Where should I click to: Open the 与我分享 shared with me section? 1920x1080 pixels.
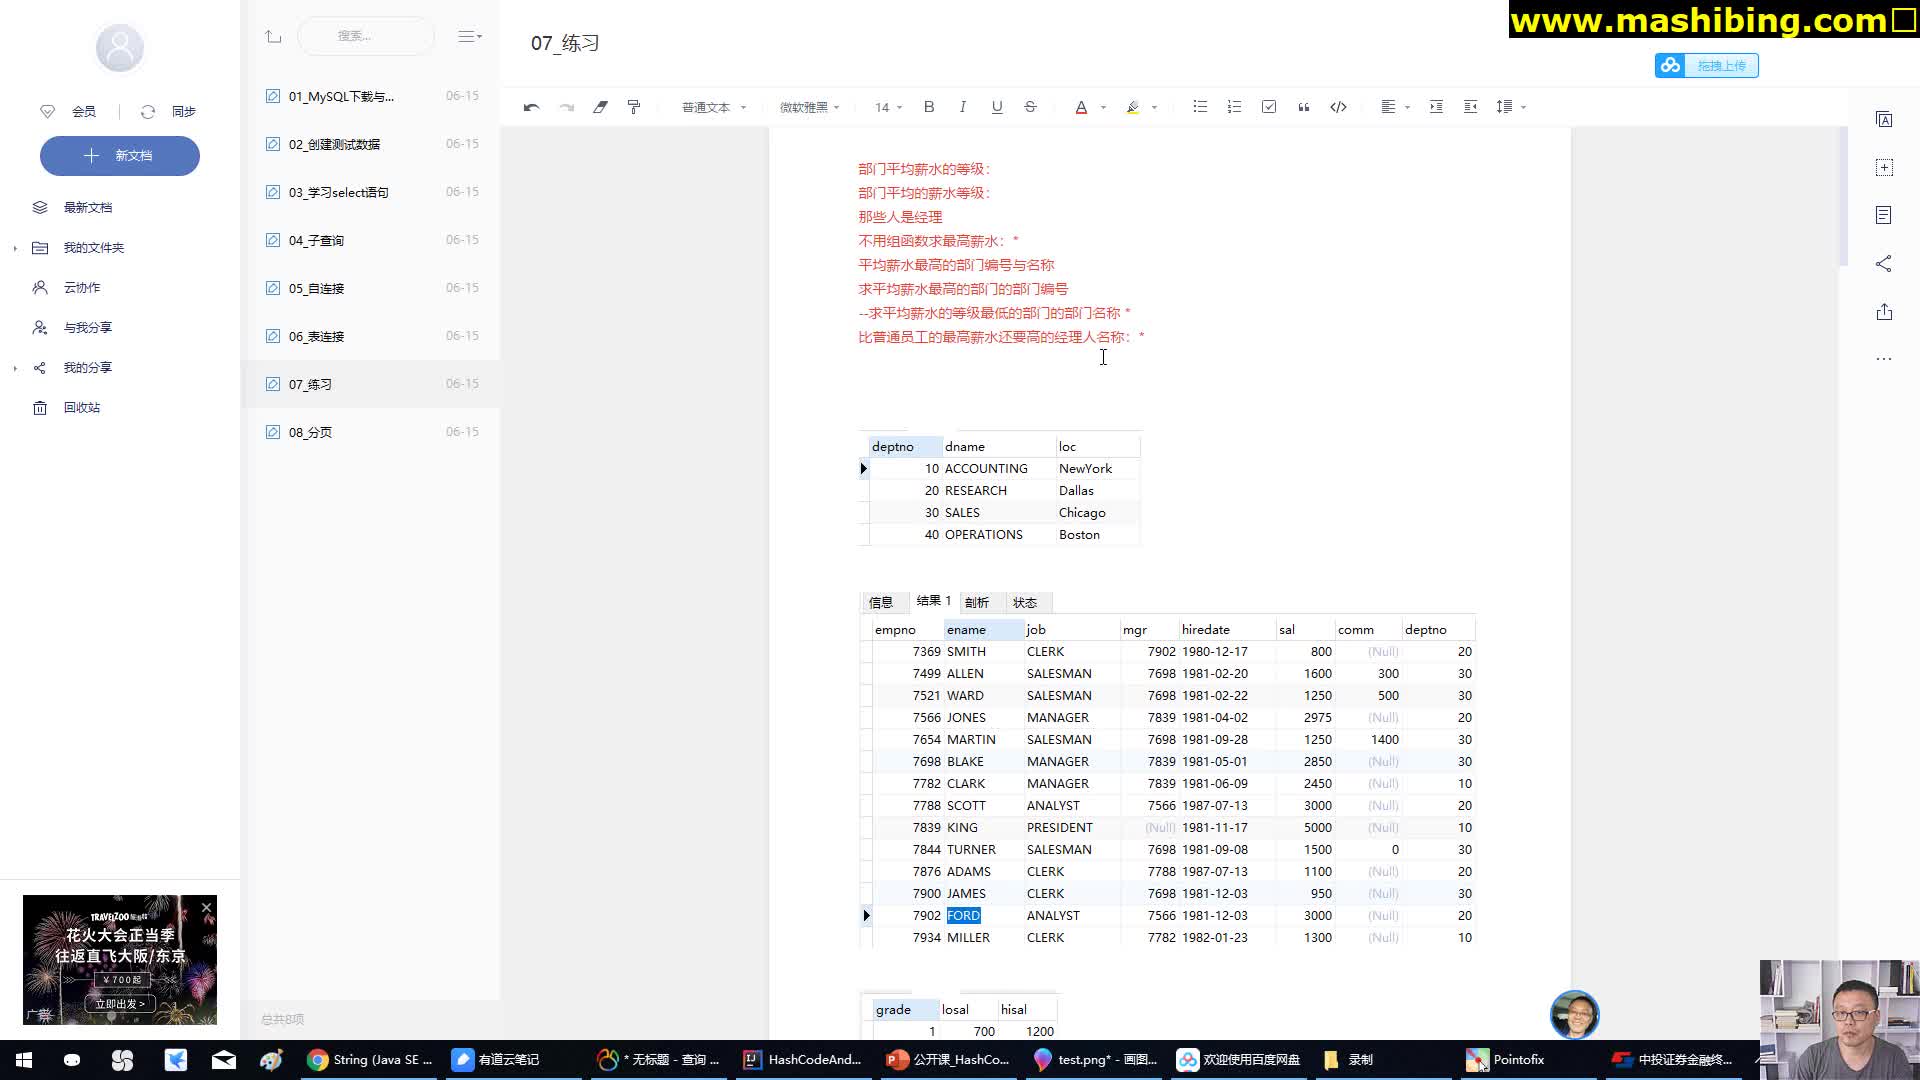click(88, 328)
